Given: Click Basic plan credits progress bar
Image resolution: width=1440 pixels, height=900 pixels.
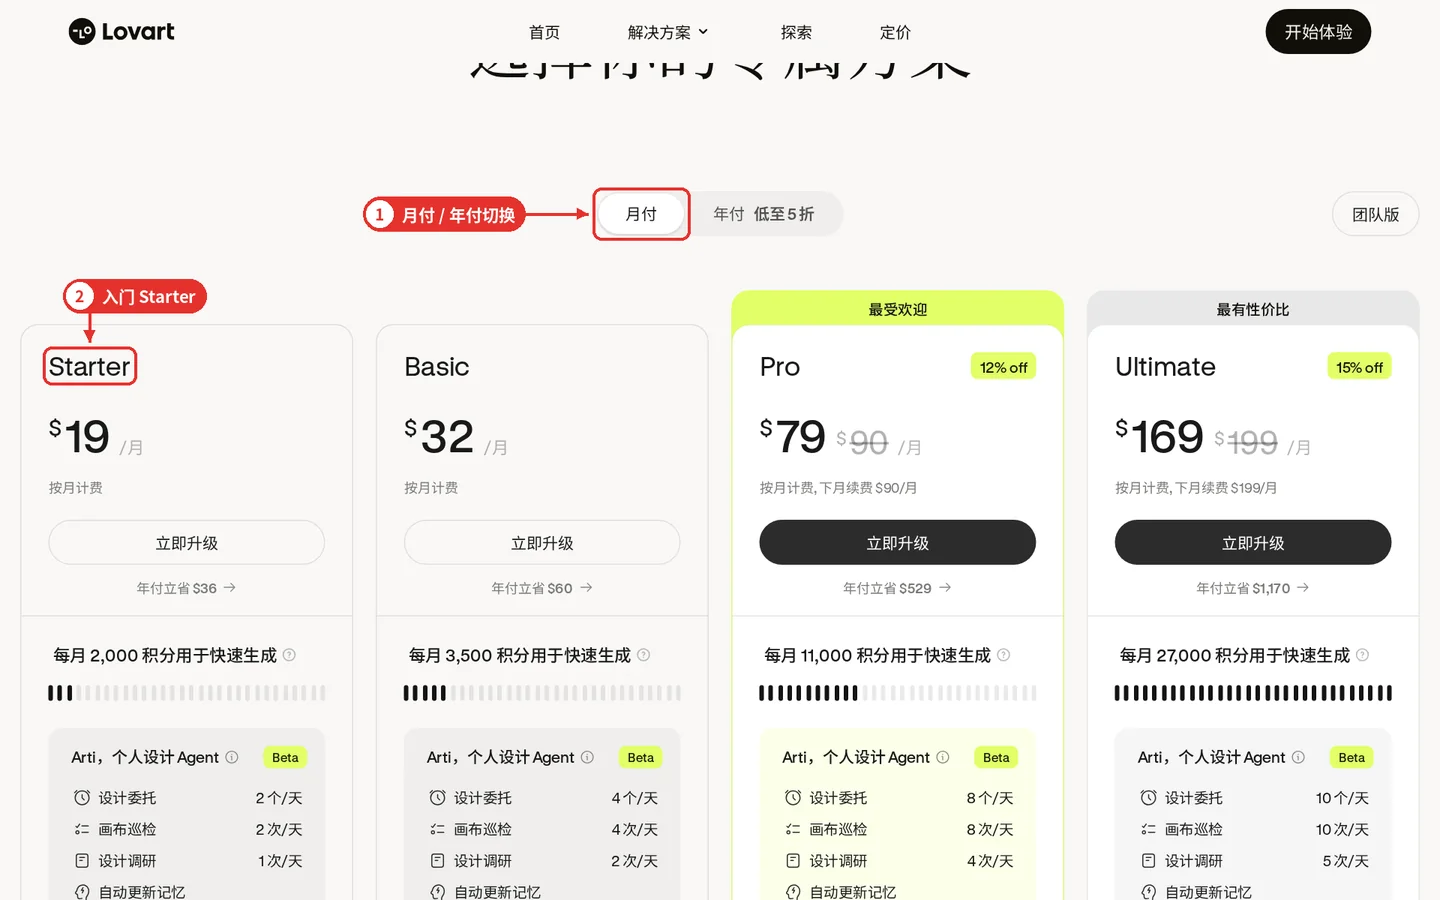Looking at the screenshot, I should tap(542, 693).
